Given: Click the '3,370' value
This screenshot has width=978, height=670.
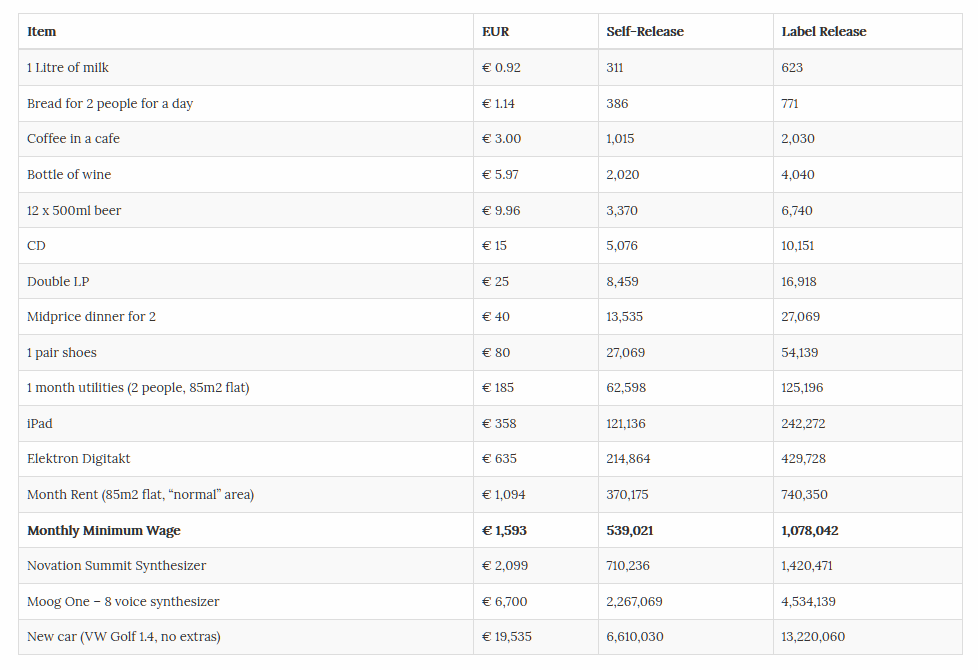Looking at the screenshot, I should (622, 210).
